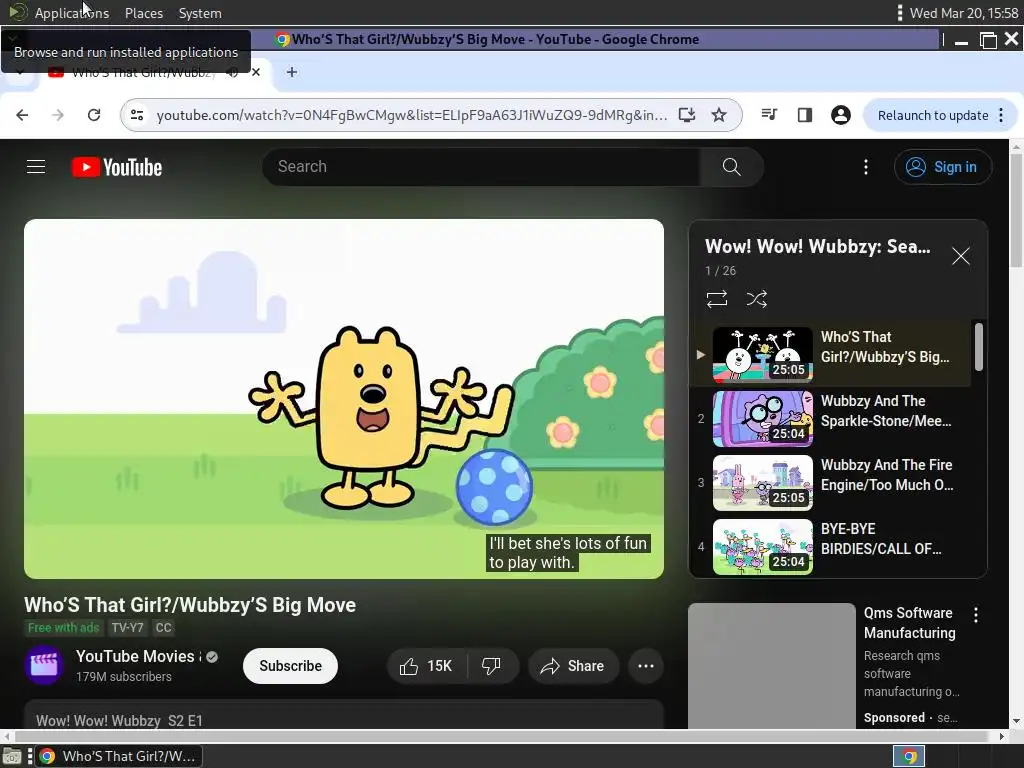Open the Places menu
This screenshot has width=1024, height=768.
tap(144, 13)
